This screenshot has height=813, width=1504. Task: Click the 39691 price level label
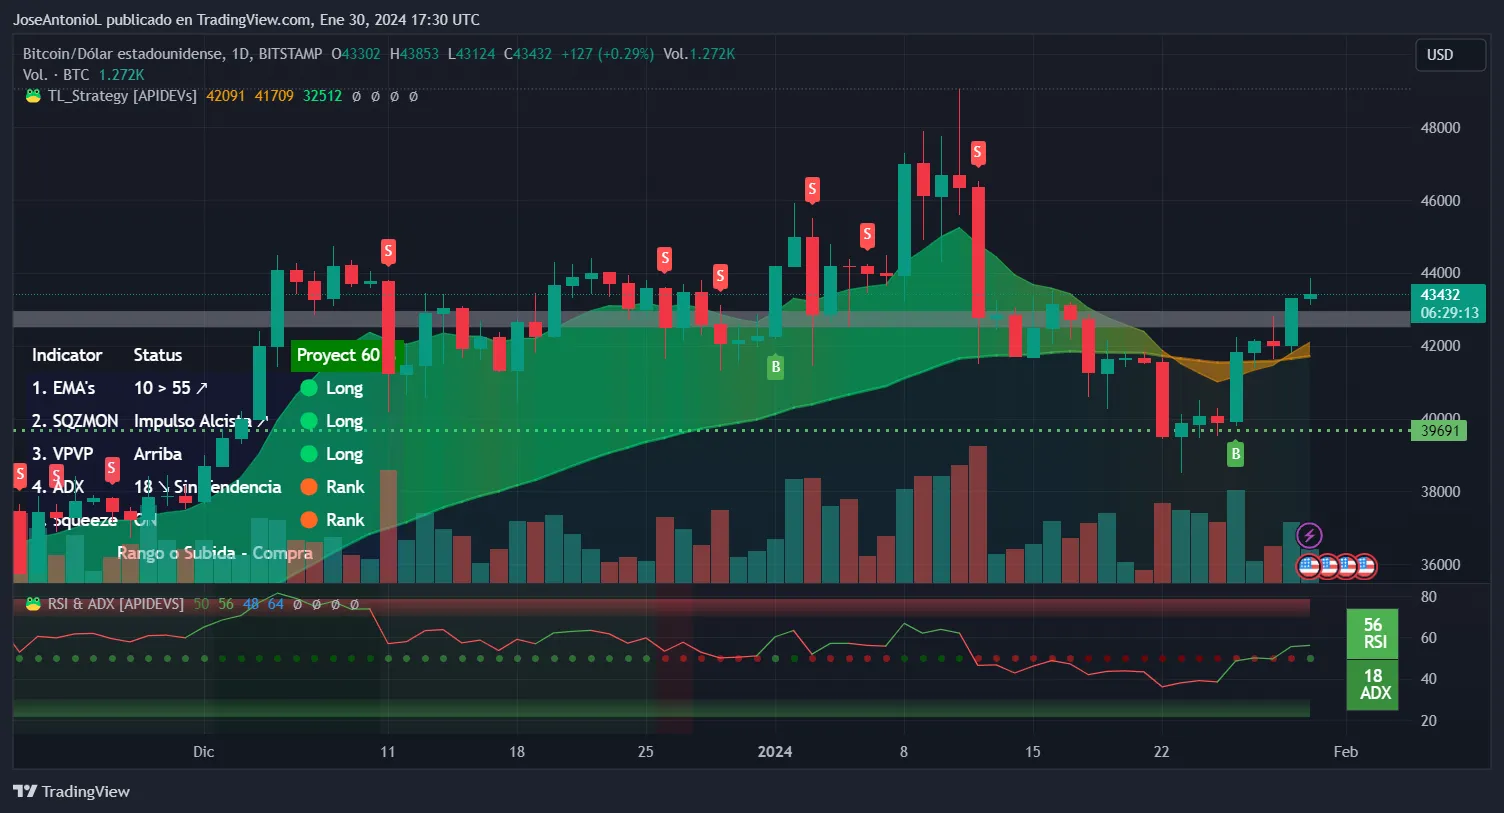coord(1439,431)
